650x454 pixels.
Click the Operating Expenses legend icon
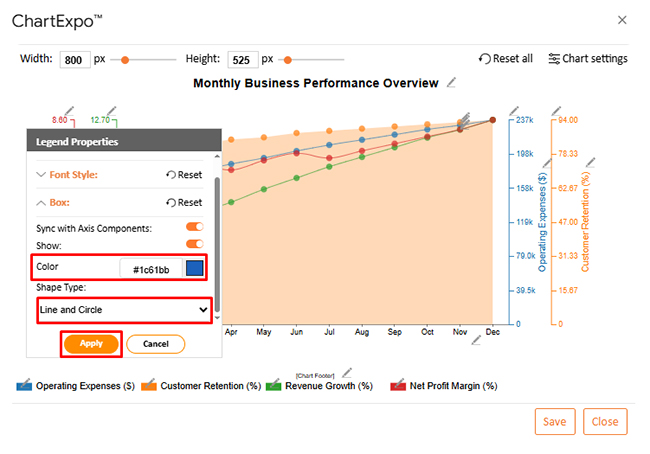click(x=24, y=385)
